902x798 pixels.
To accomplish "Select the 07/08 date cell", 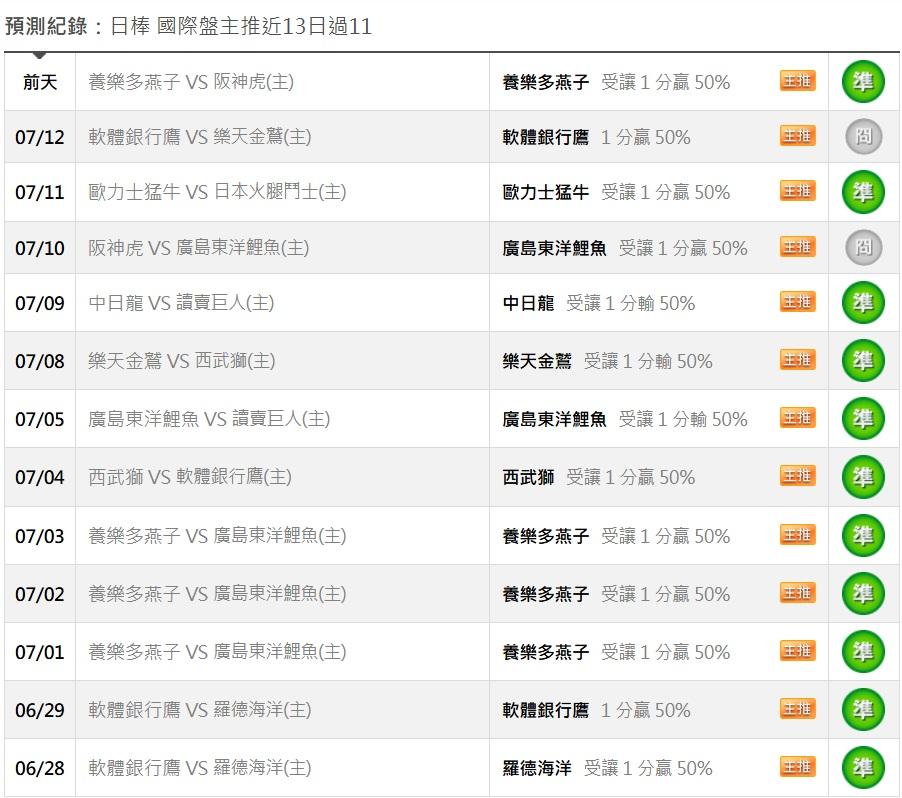I will 40,361.
